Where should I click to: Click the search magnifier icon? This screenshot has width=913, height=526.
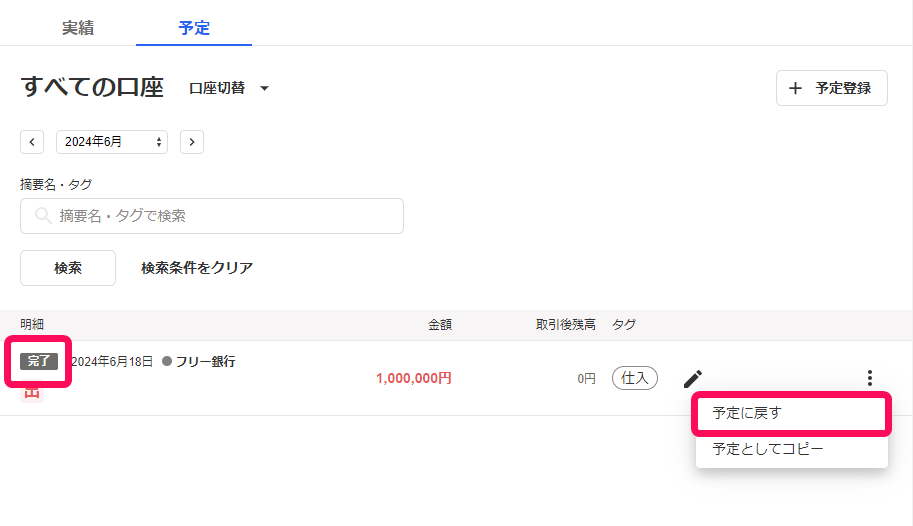click(x=43, y=216)
